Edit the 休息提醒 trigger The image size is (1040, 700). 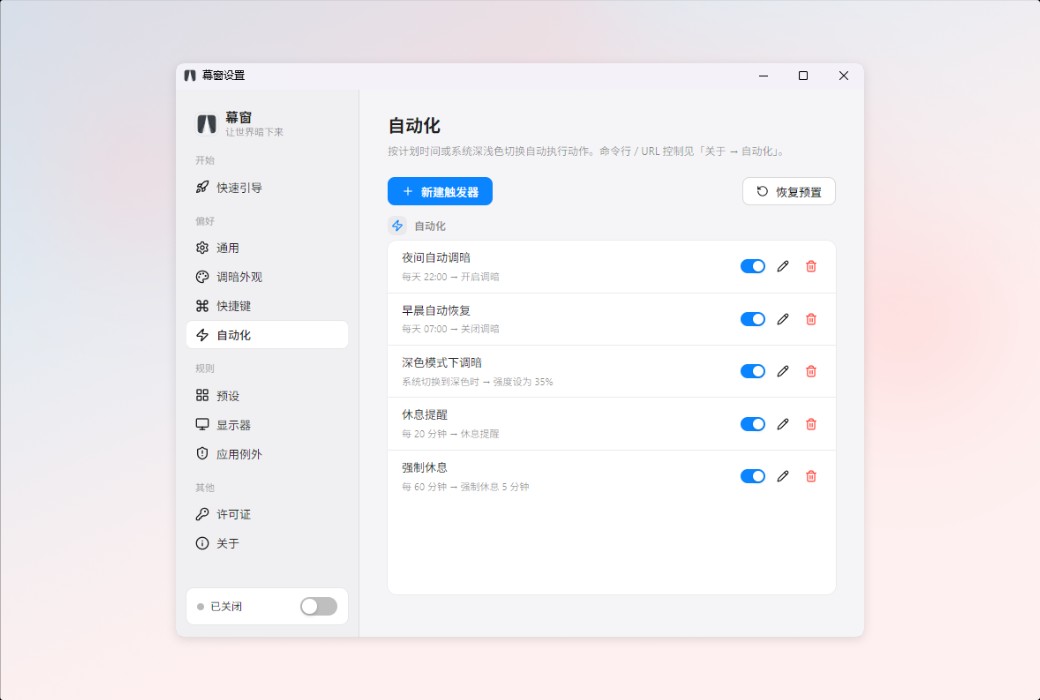[x=783, y=424]
